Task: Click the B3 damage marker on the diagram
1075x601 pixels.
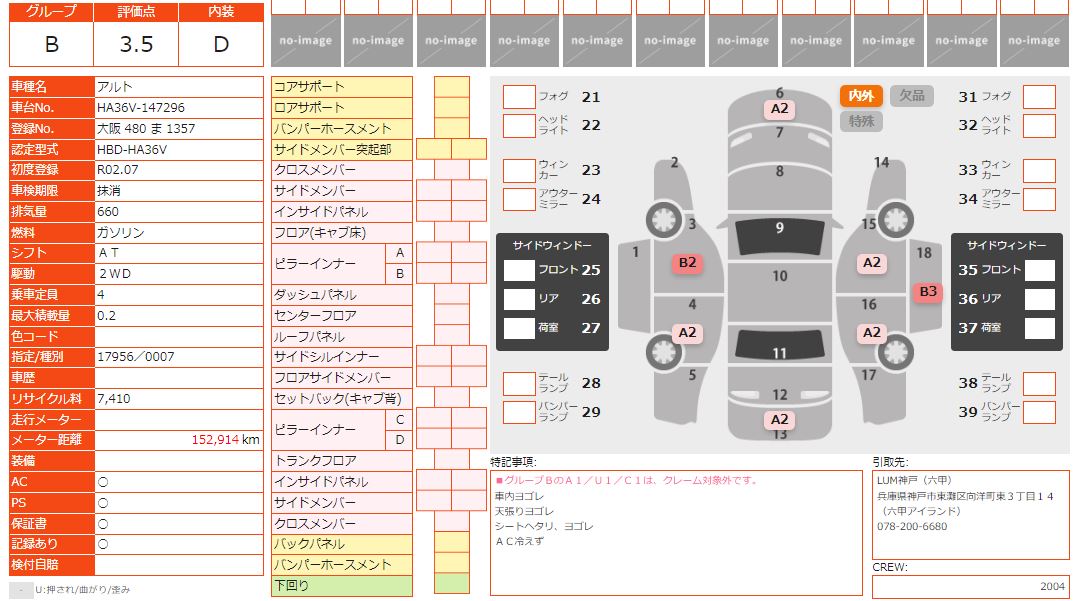Action: 928,292
